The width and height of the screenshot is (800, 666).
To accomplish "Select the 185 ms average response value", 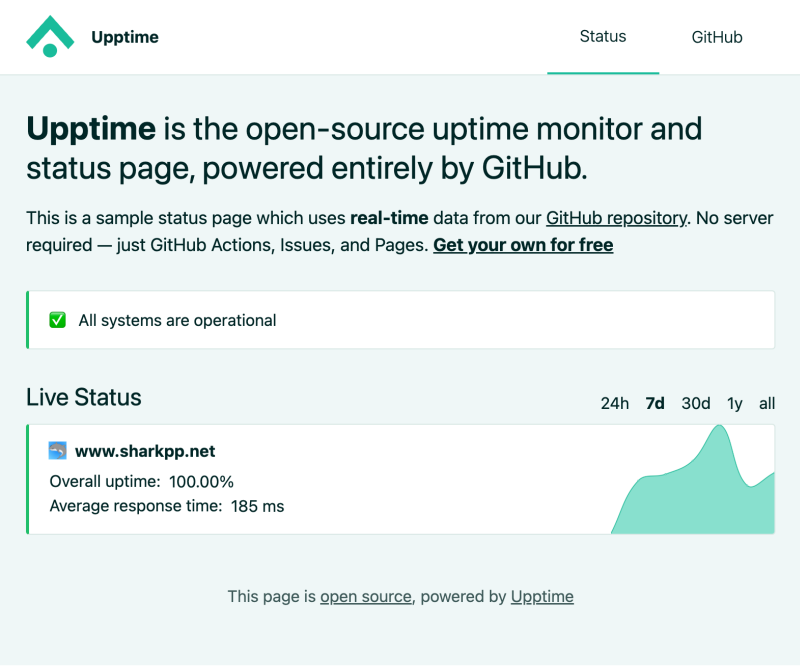I will tap(257, 506).
